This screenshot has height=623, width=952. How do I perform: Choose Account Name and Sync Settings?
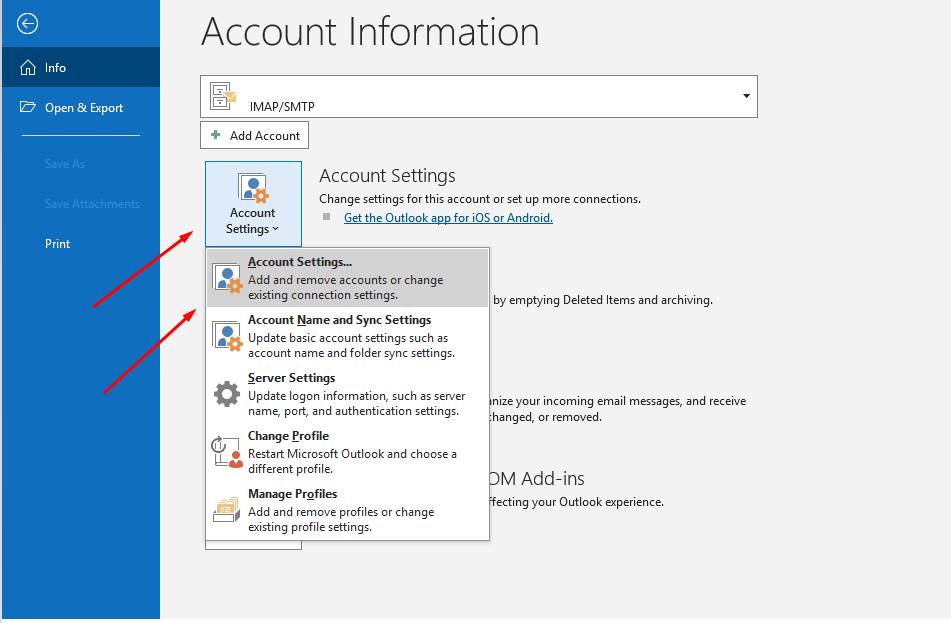pyautogui.click(x=347, y=336)
